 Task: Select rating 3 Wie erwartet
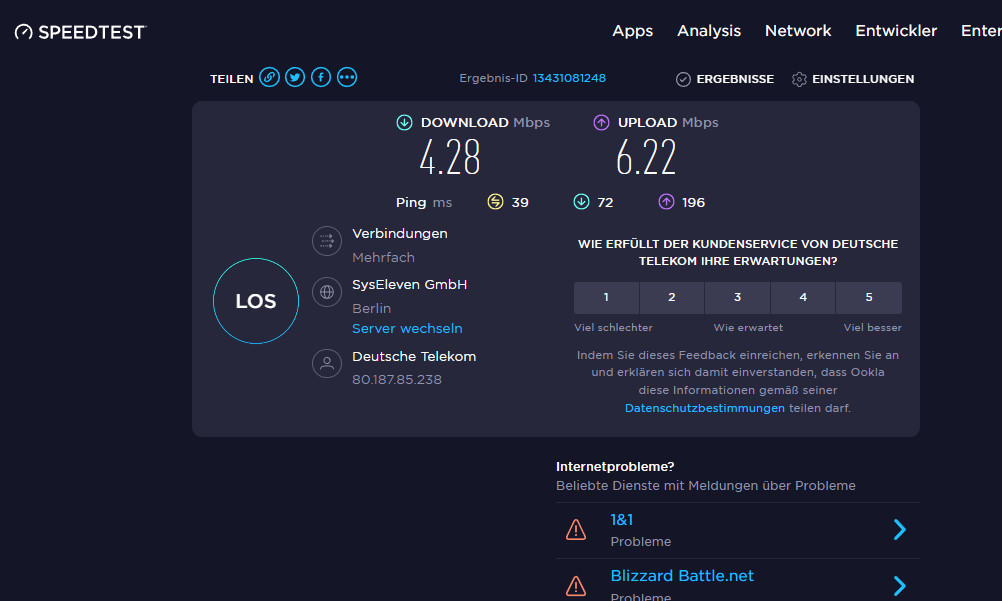pos(737,298)
